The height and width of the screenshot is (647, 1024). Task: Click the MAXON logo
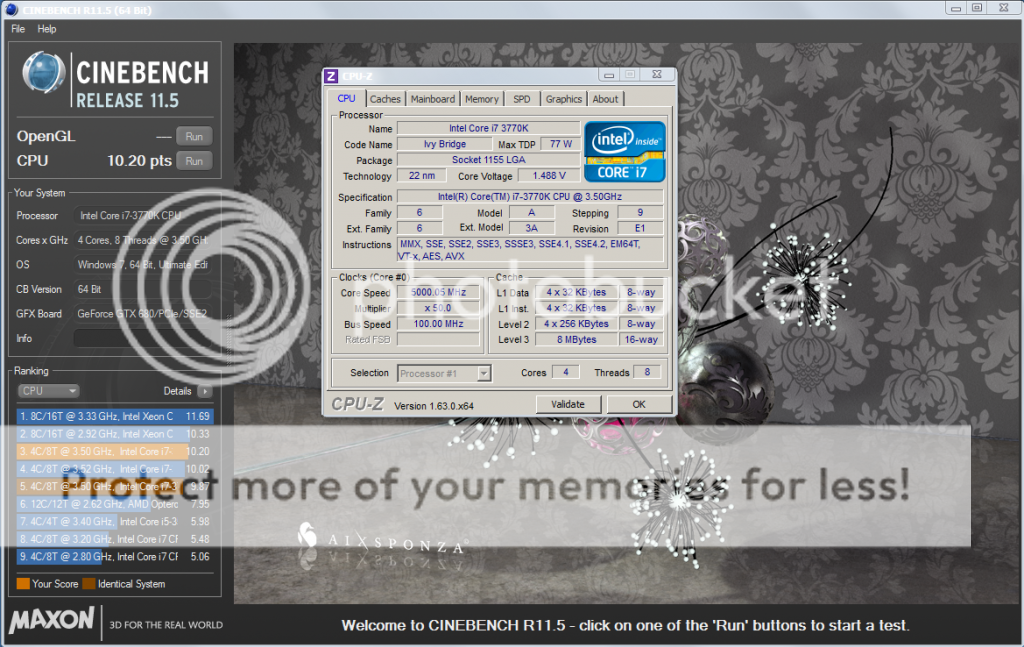[x=52, y=621]
